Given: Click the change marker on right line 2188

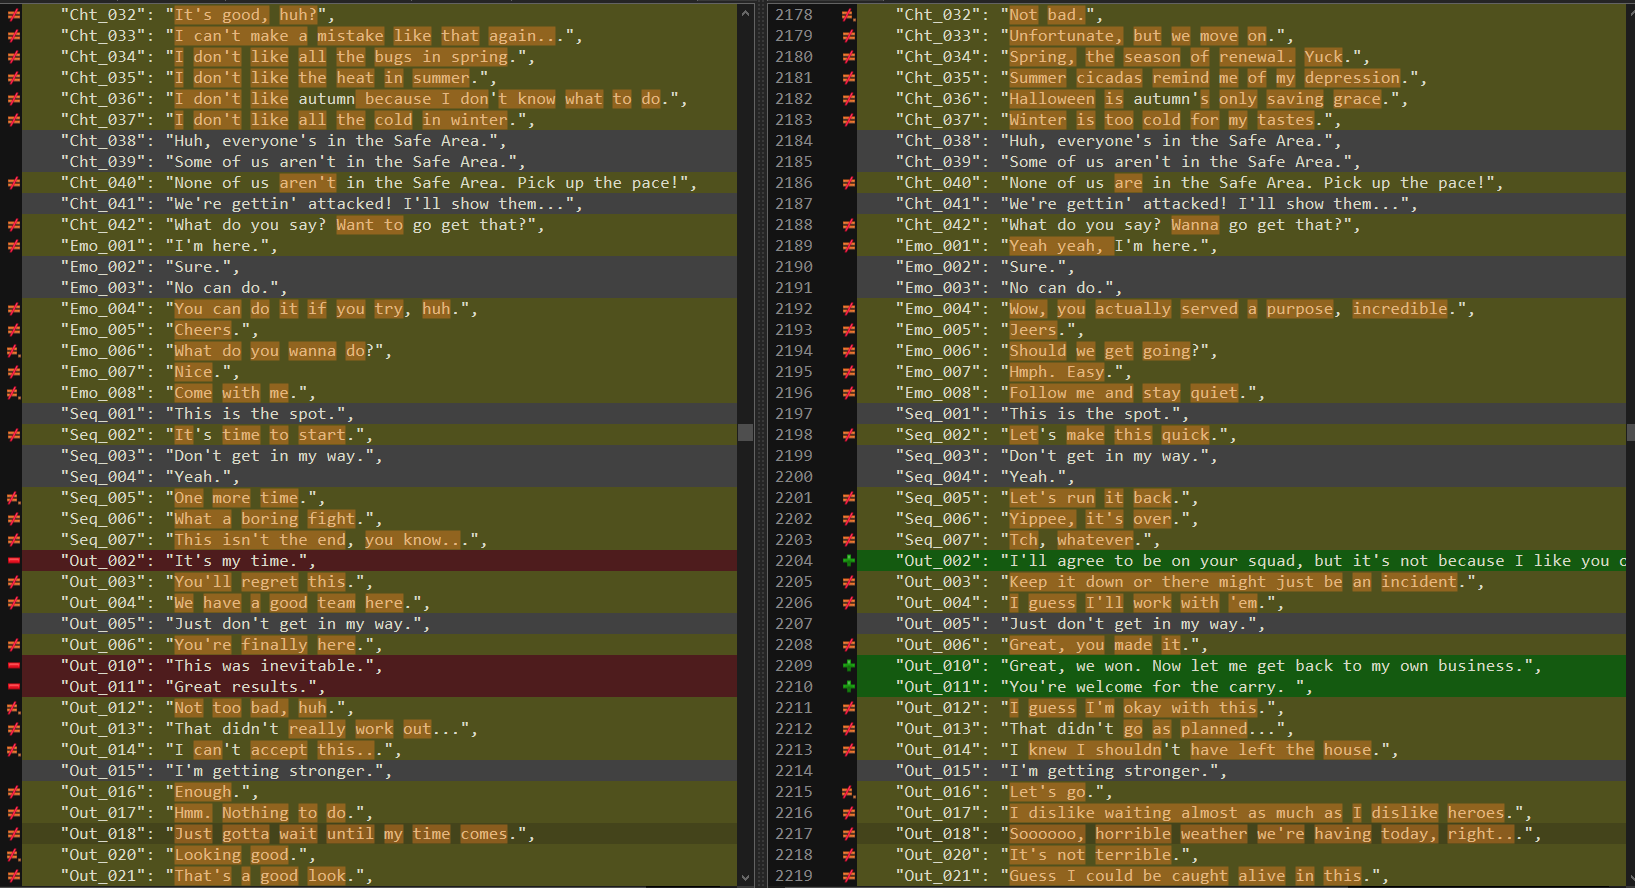Looking at the screenshot, I should 848,225.
